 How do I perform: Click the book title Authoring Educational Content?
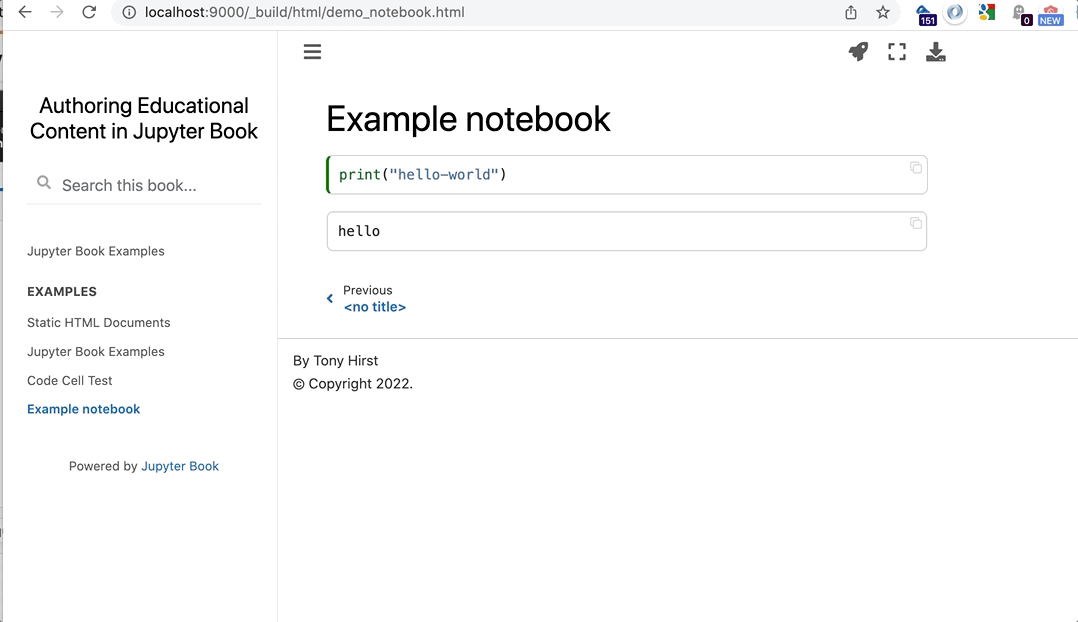(144, 118)
